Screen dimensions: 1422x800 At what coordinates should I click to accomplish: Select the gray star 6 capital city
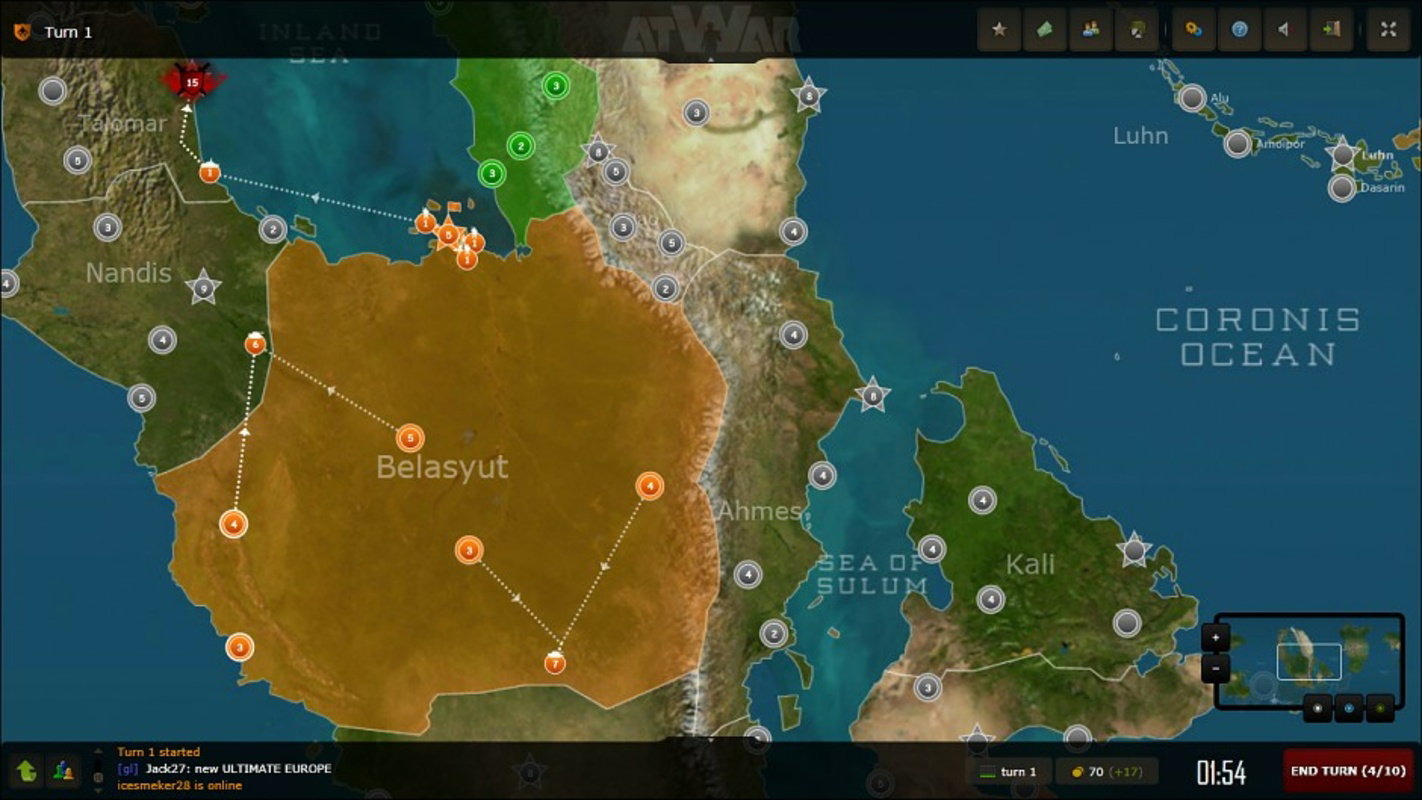pos(598,151)
